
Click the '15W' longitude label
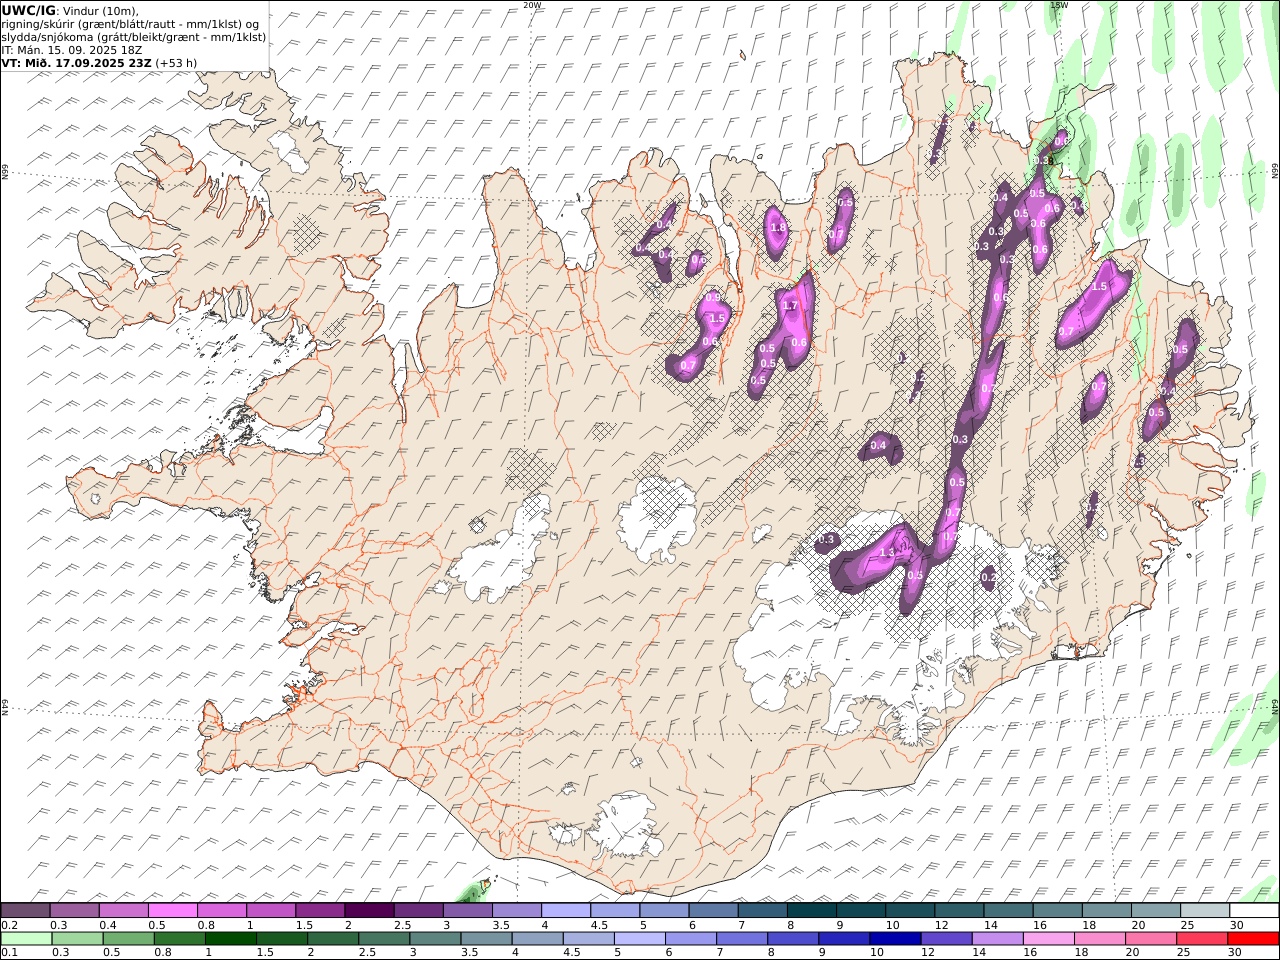coord(1059,5)
